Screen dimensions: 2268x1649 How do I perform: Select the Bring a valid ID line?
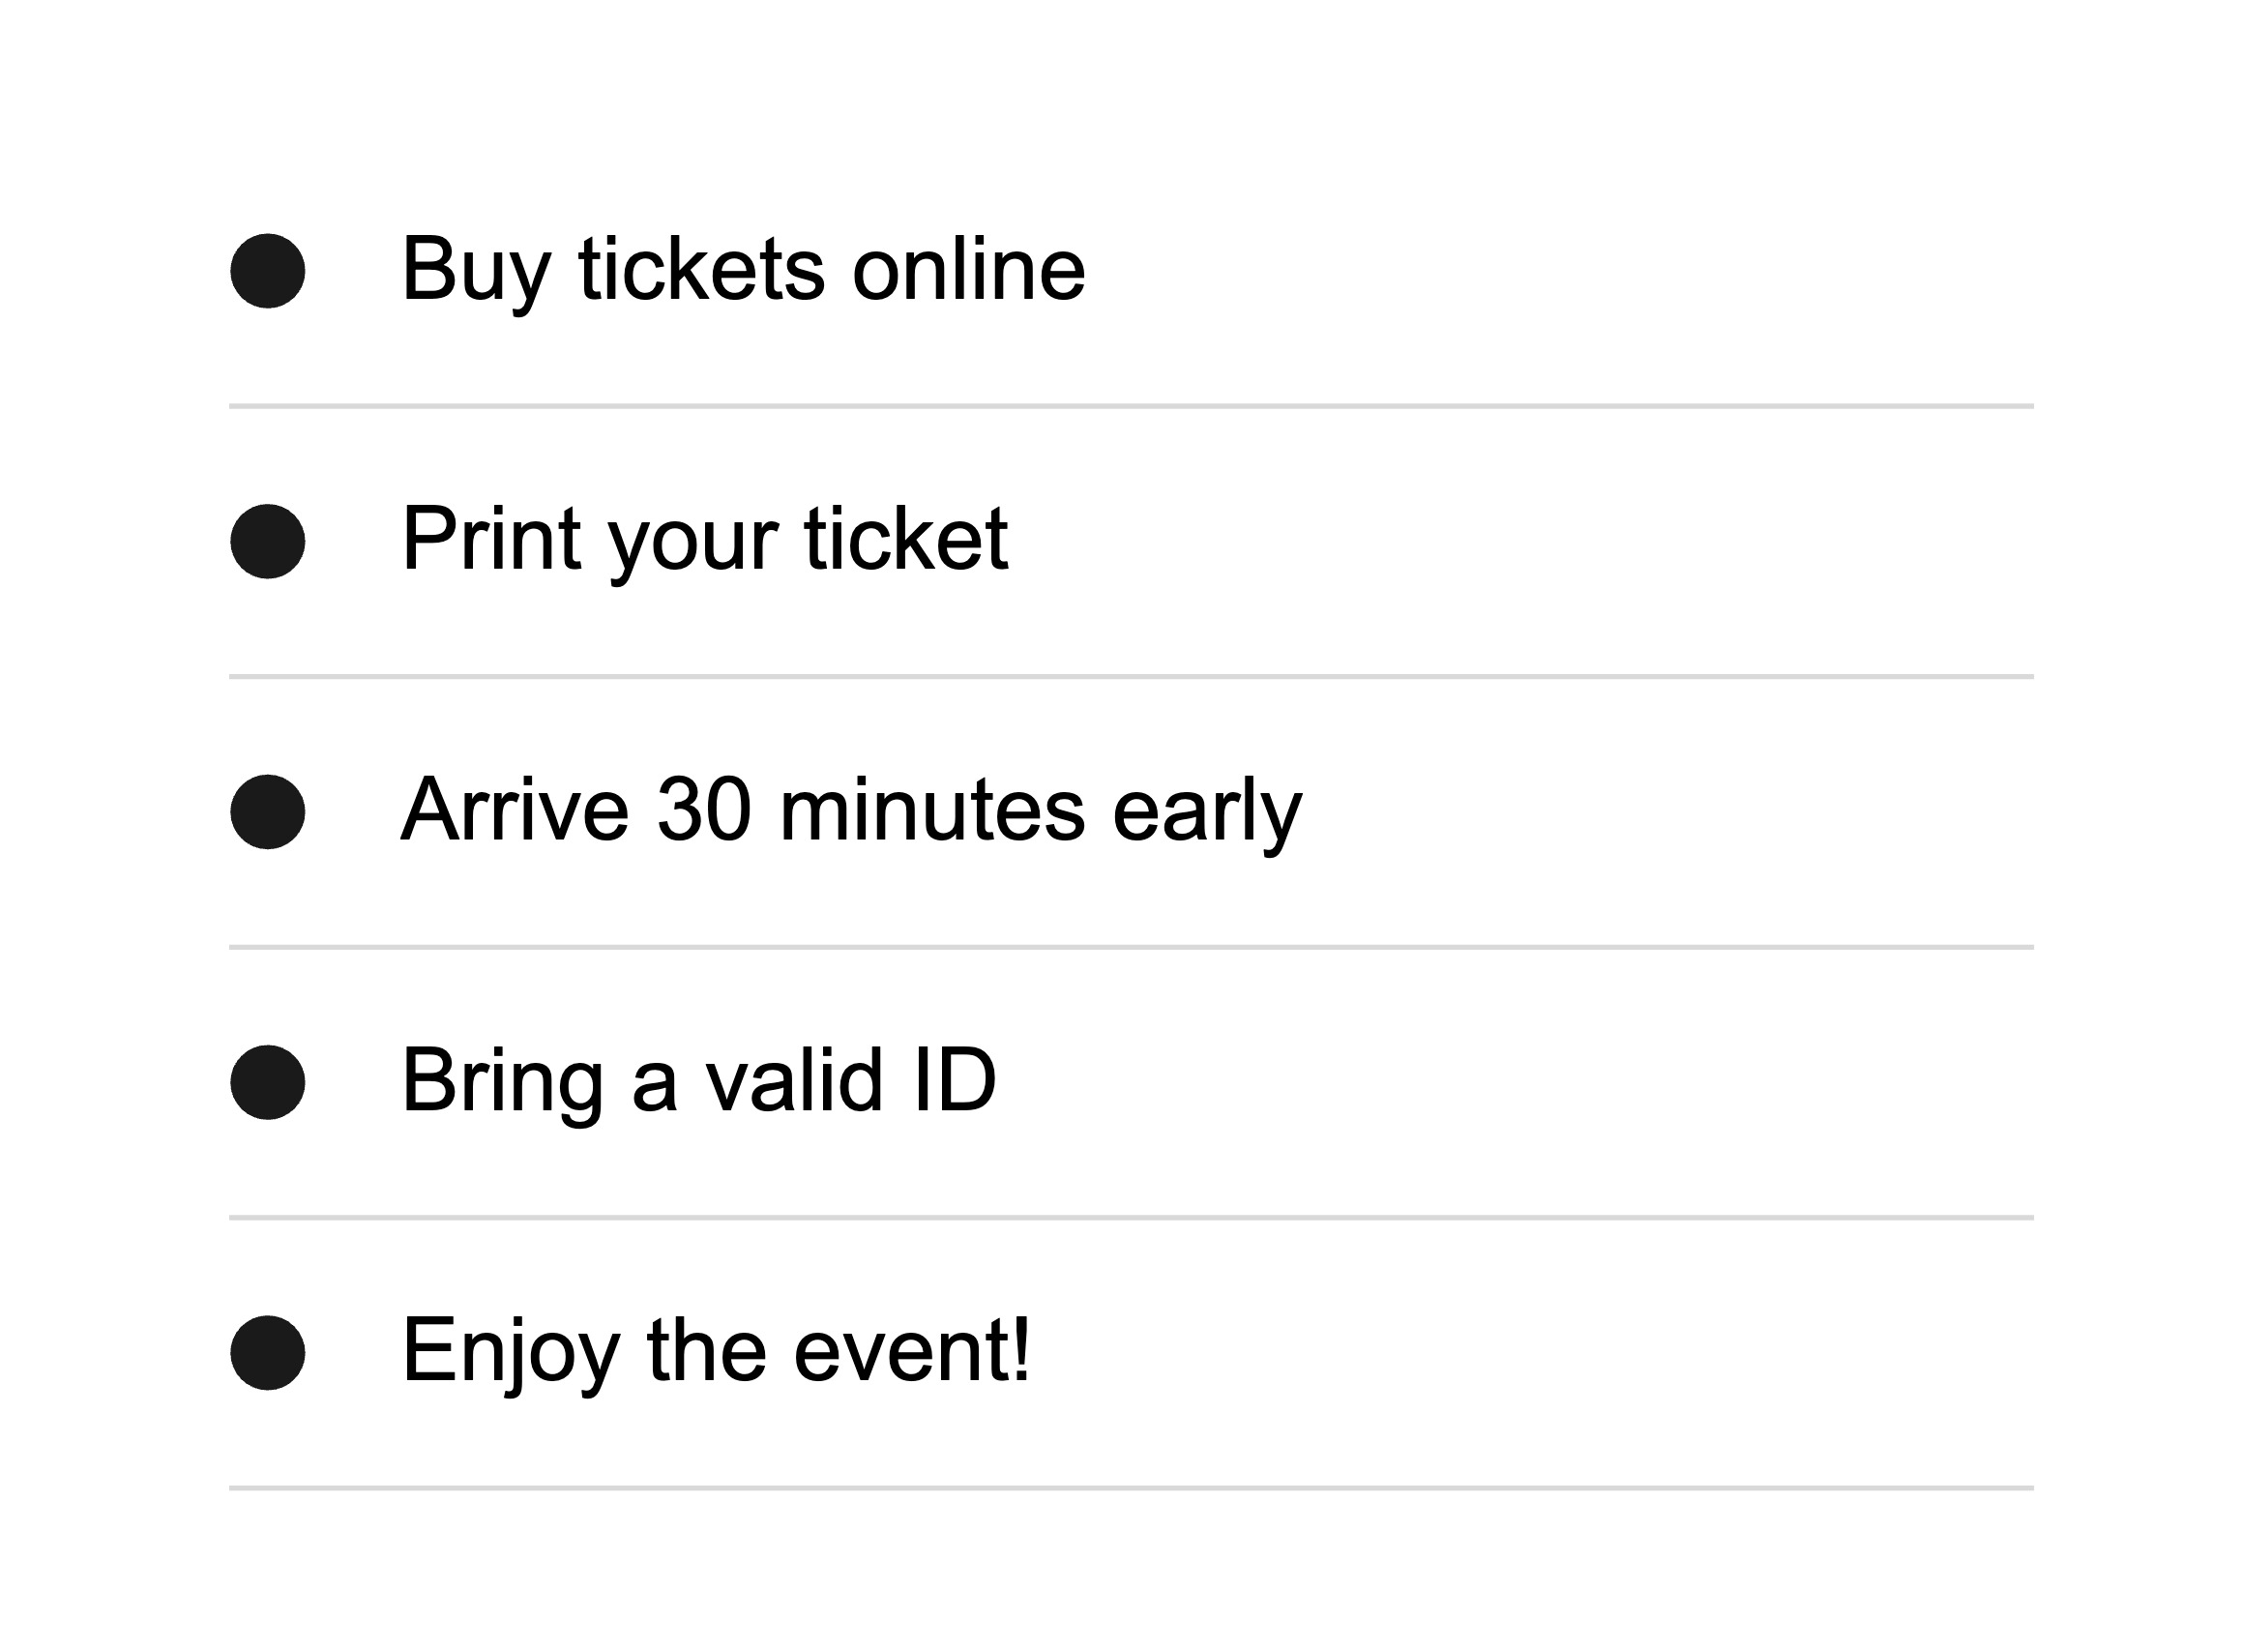tap(698, 1080)
